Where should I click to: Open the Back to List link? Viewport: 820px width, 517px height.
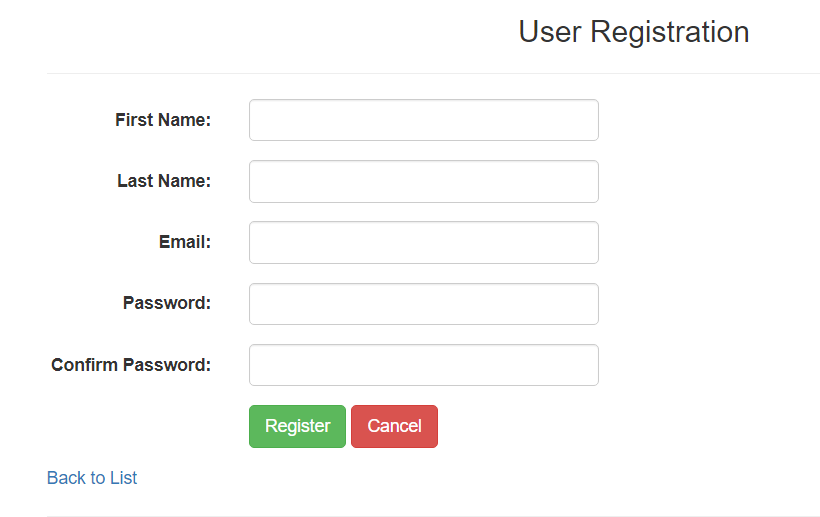click(x=92, y=478)
